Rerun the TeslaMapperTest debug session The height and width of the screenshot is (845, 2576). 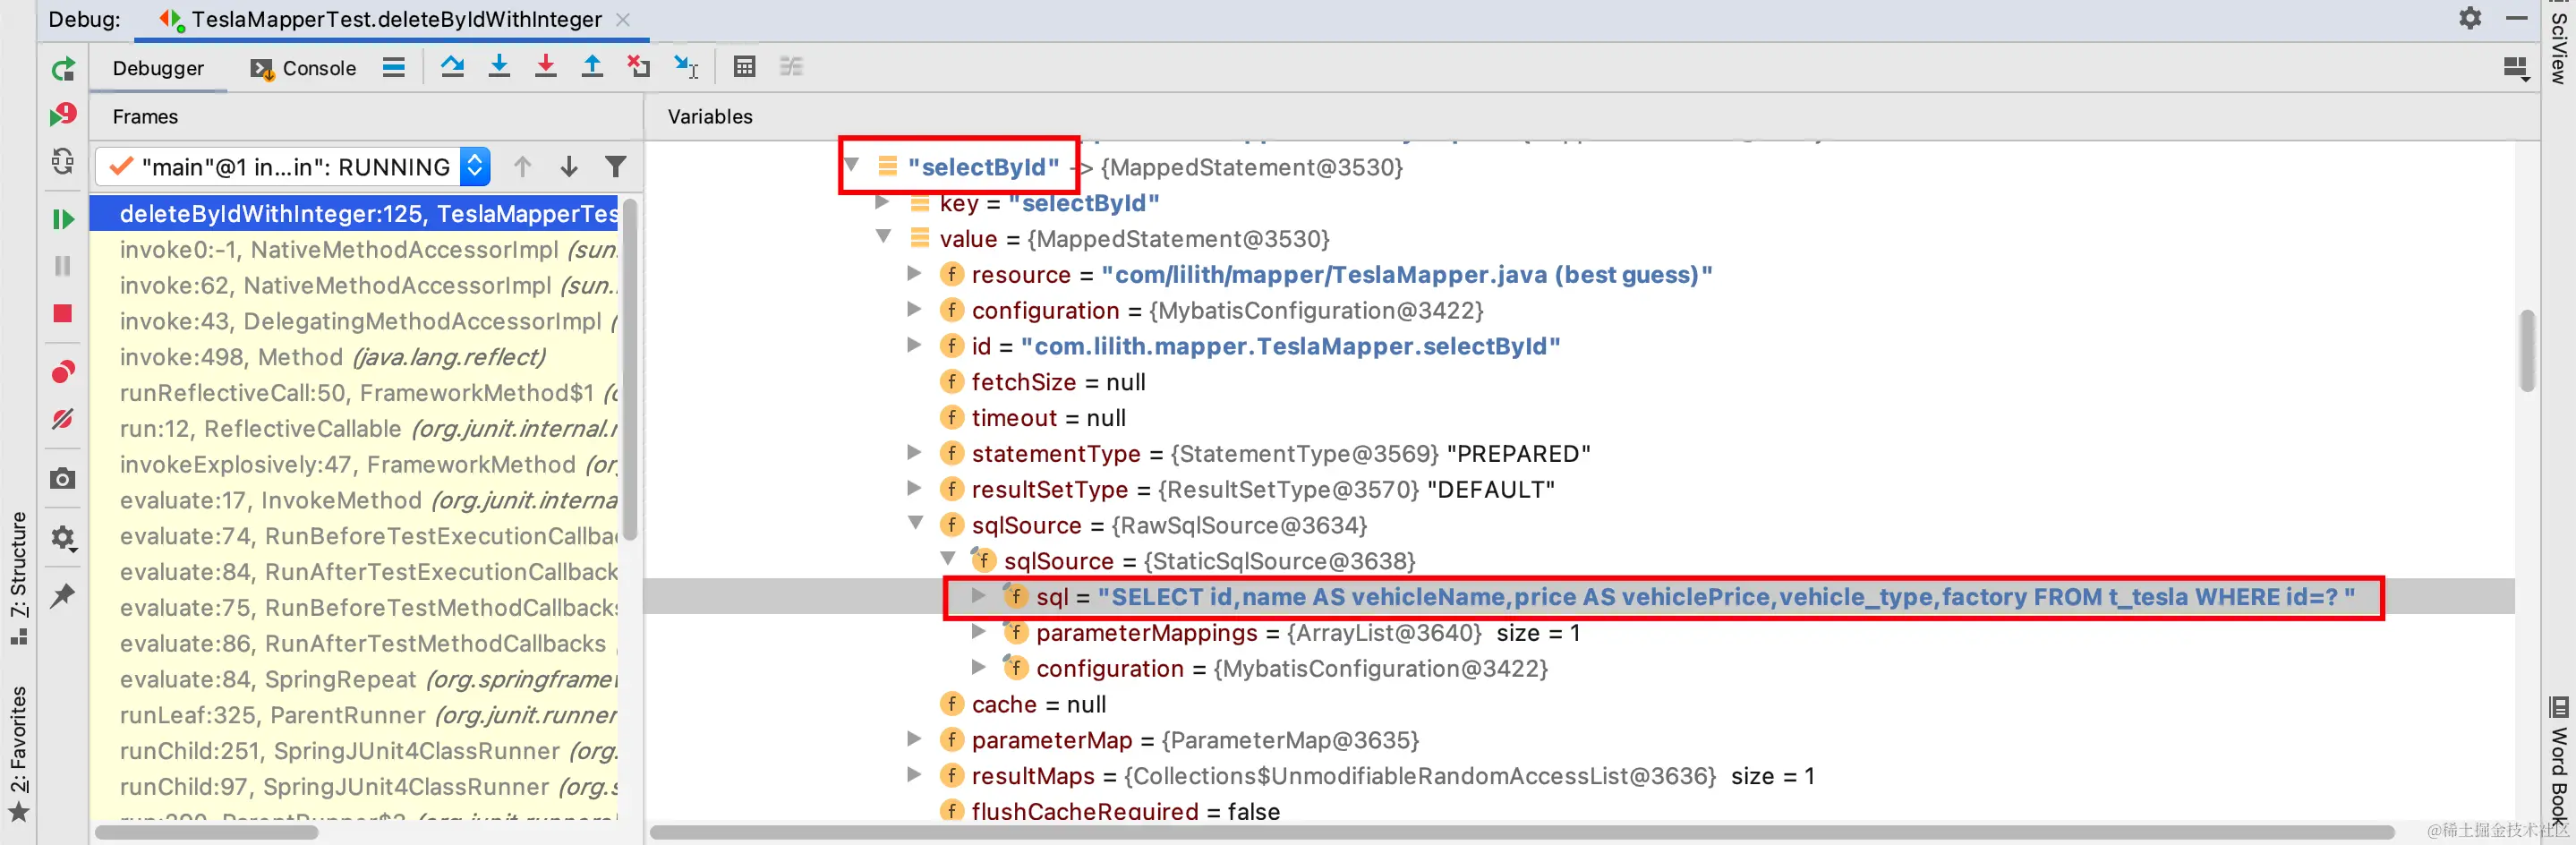click(x=63, y=69)
